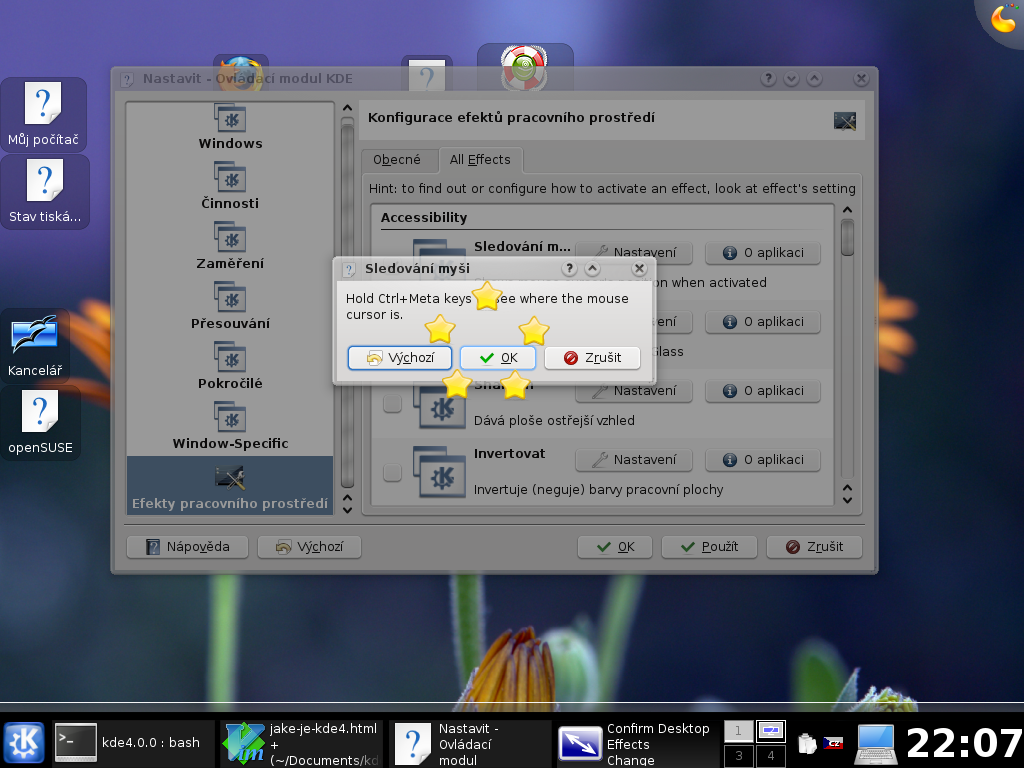Launch the Kancelář office desktop icon

(x=35, y=345)
